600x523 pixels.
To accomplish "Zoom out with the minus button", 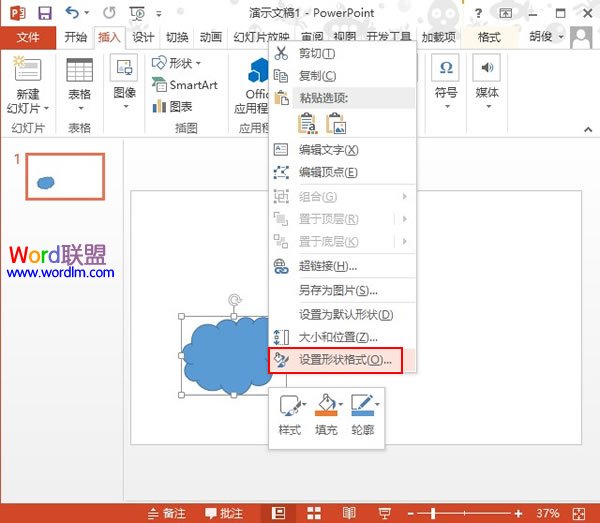I will pos(411,513).
